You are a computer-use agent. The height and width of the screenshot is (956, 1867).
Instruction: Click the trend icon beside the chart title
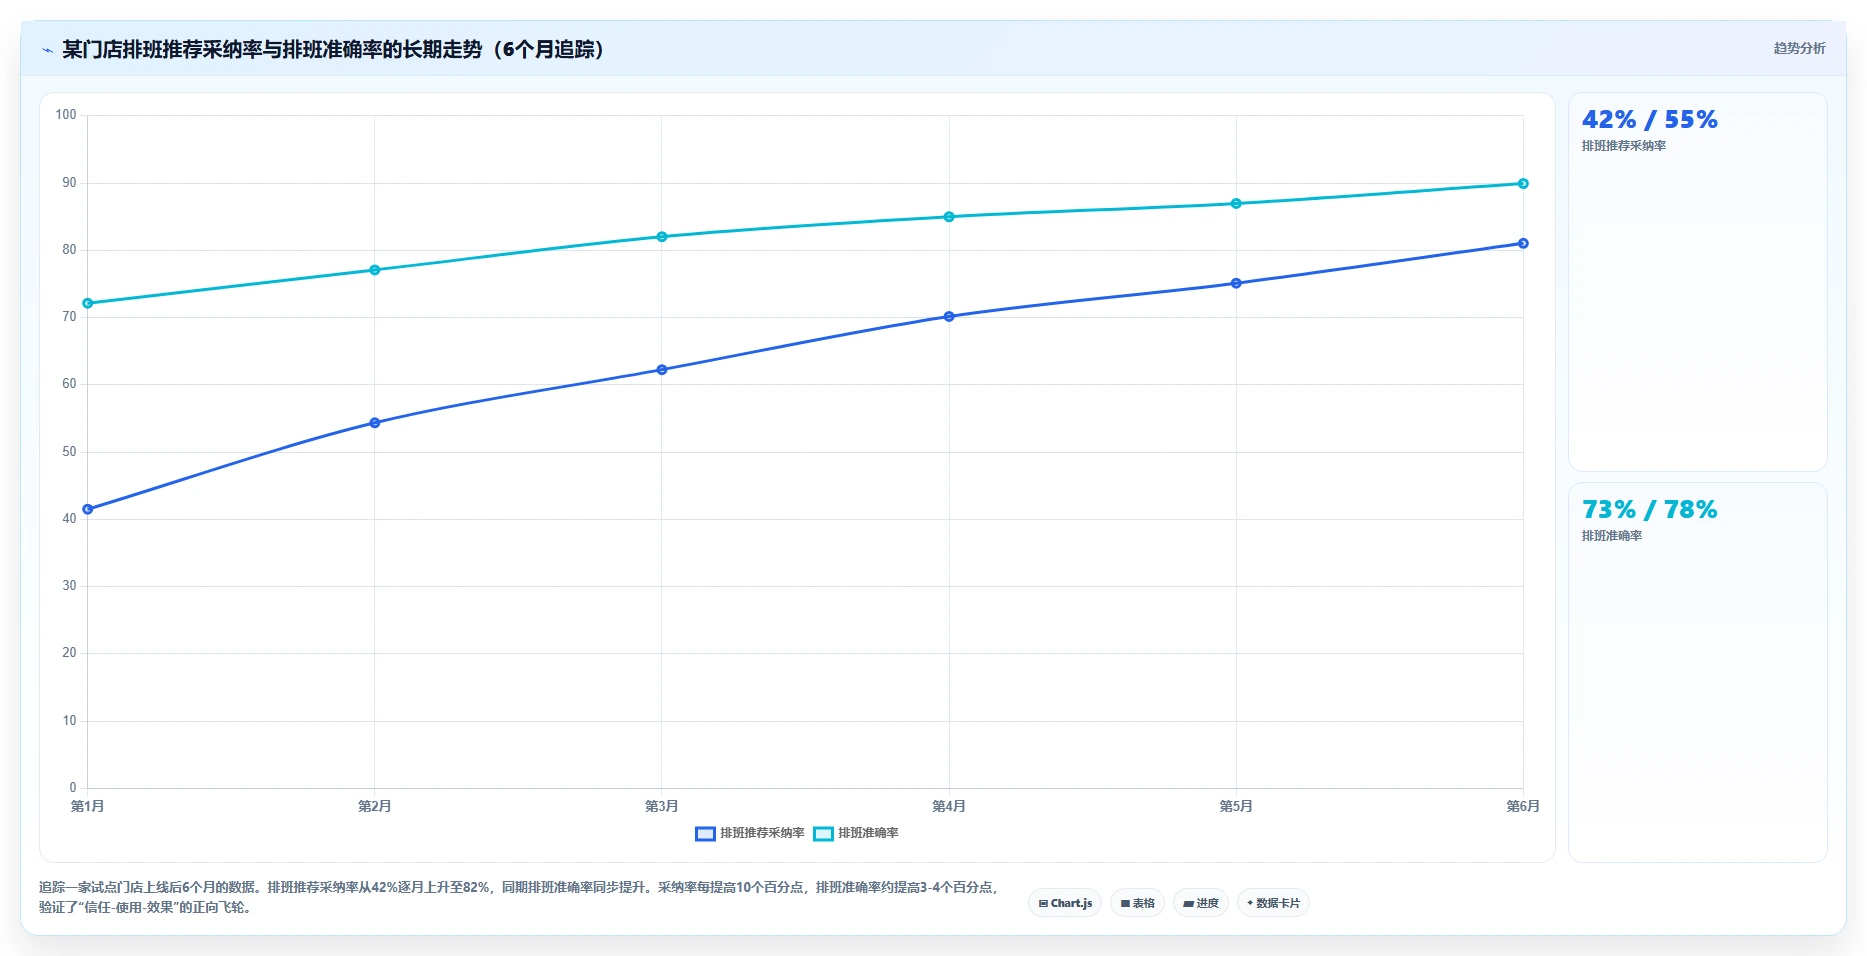pos(47,50)
